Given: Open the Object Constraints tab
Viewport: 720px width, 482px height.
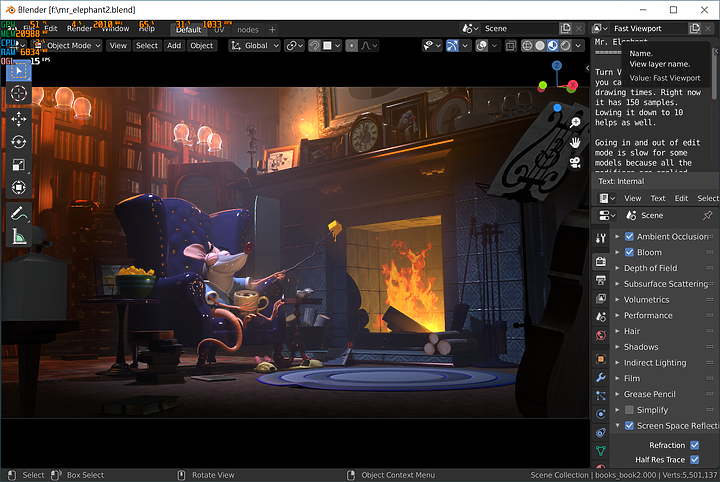Looking at the screenshot, I should (x=601, y=432).
